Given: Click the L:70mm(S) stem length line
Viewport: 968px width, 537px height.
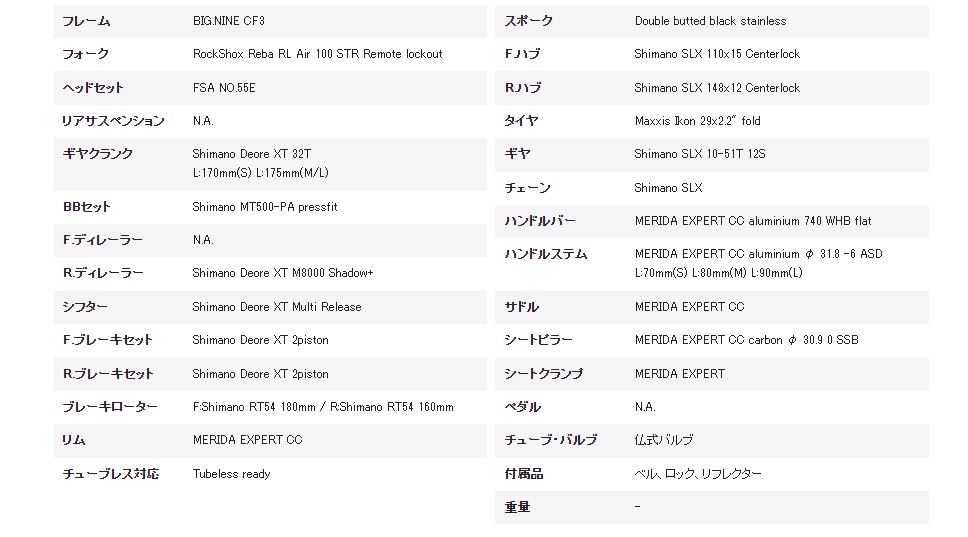Looking at the screenshot, I should tap(719, 273).
